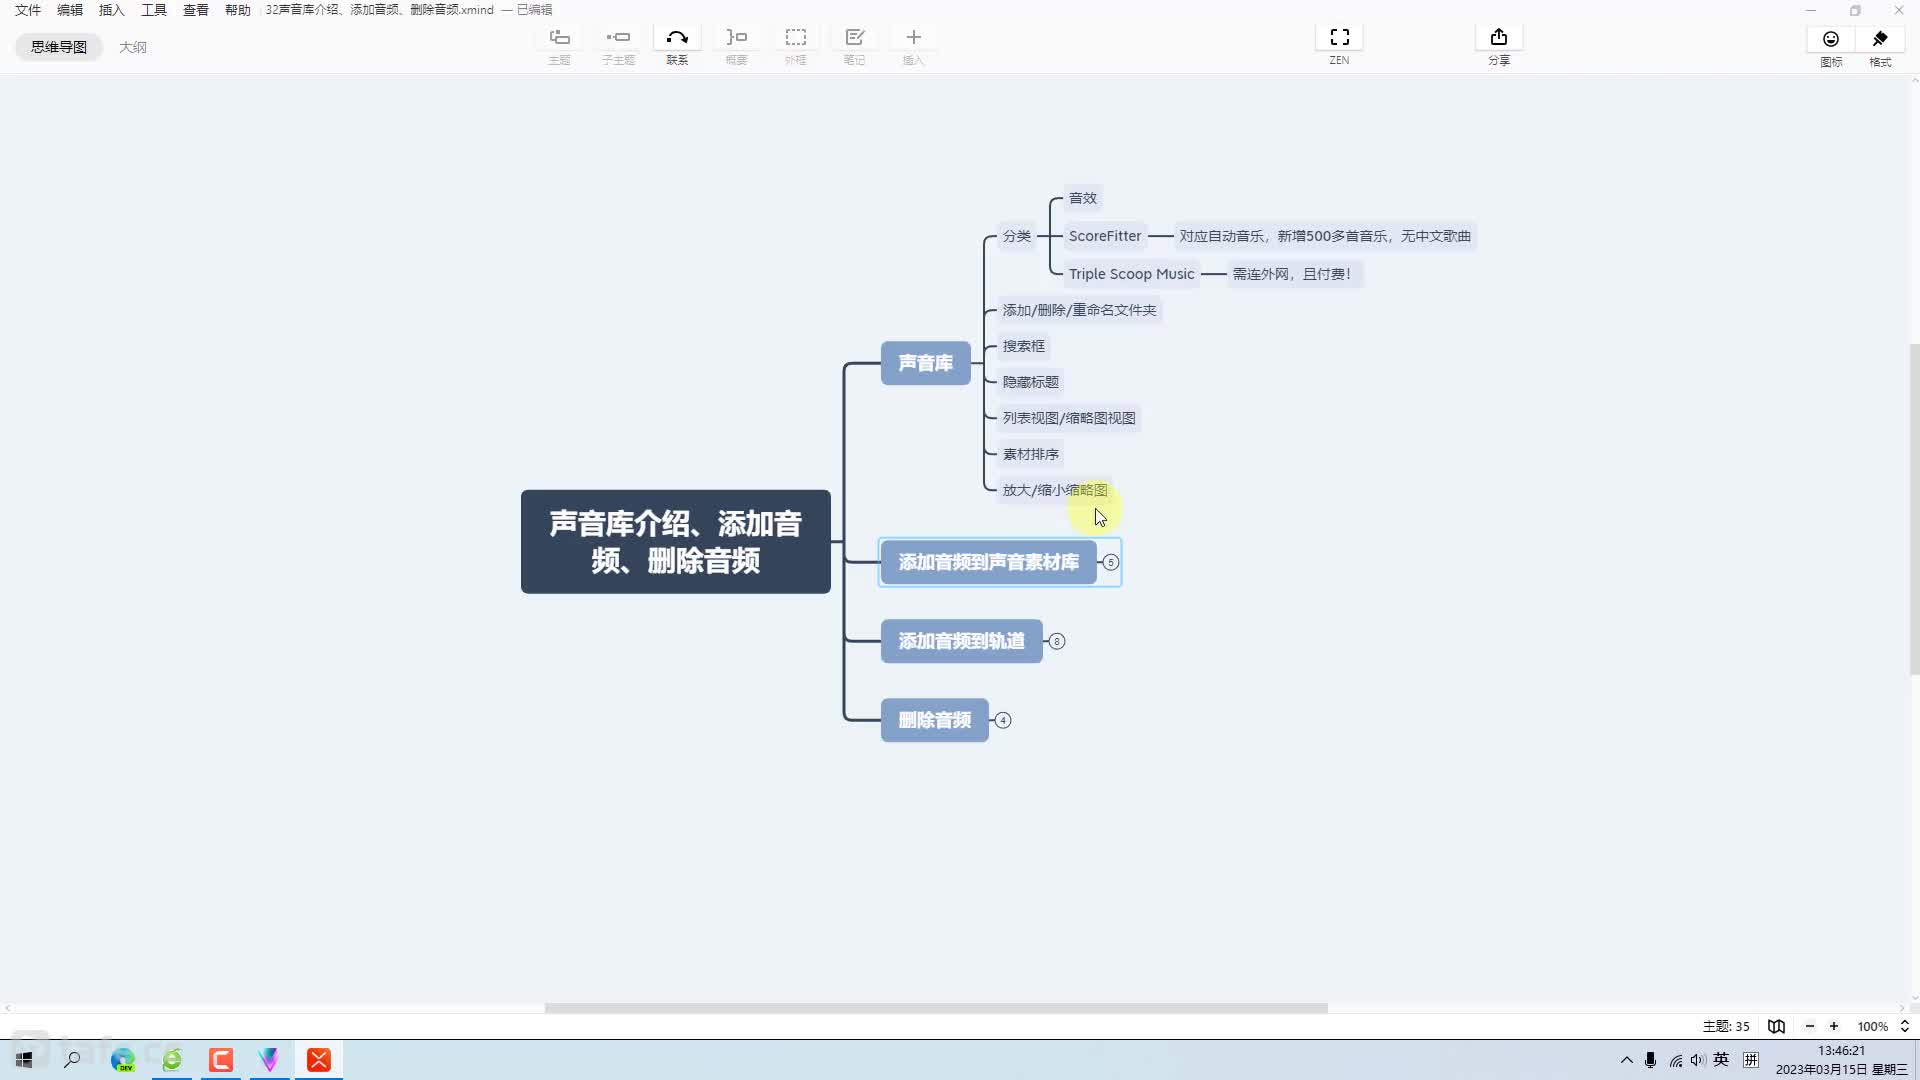Click the Note (笔记) toolbar icon
Screen dimensions: 1920x1080
click(x=854, y=38)
